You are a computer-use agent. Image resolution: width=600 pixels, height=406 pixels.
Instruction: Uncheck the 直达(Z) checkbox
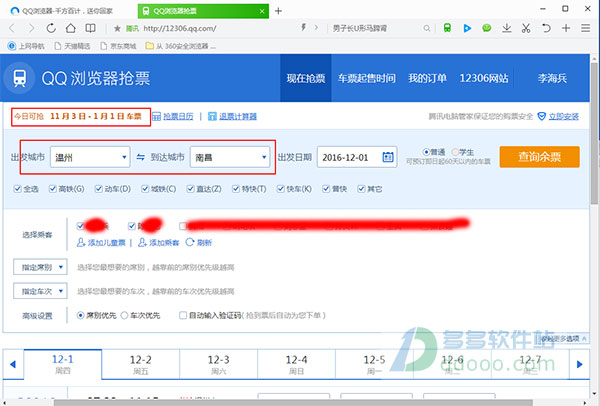coord(191,189)
